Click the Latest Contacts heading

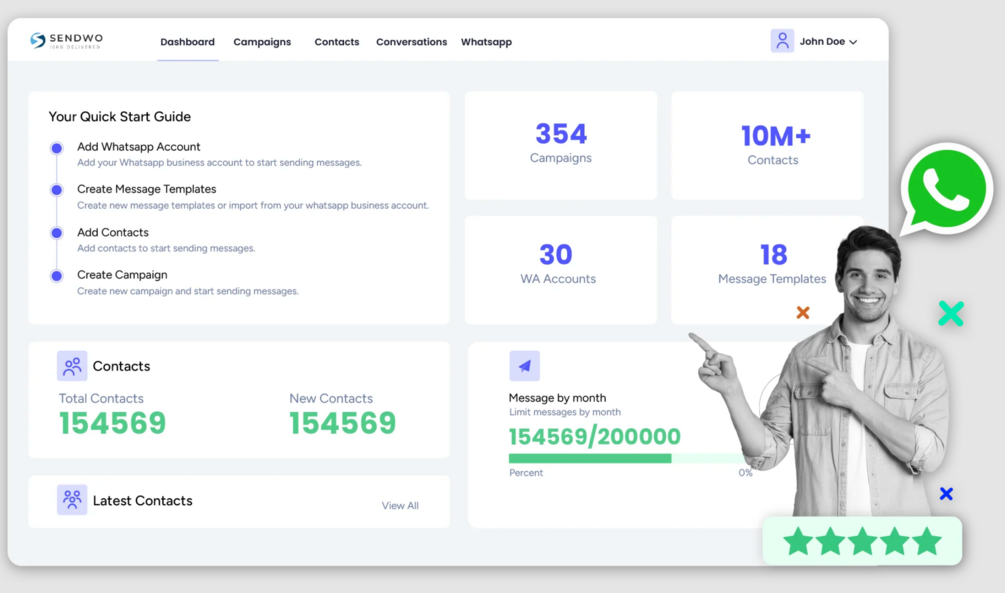[x=142, y=501]
